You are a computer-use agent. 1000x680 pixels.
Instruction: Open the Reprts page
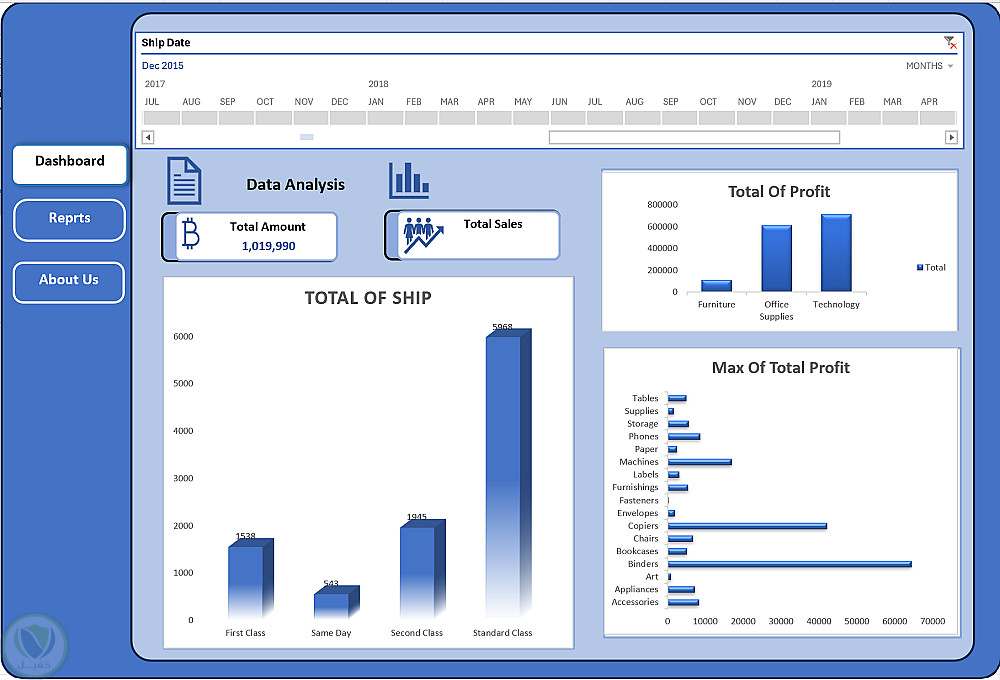[70, 220]
